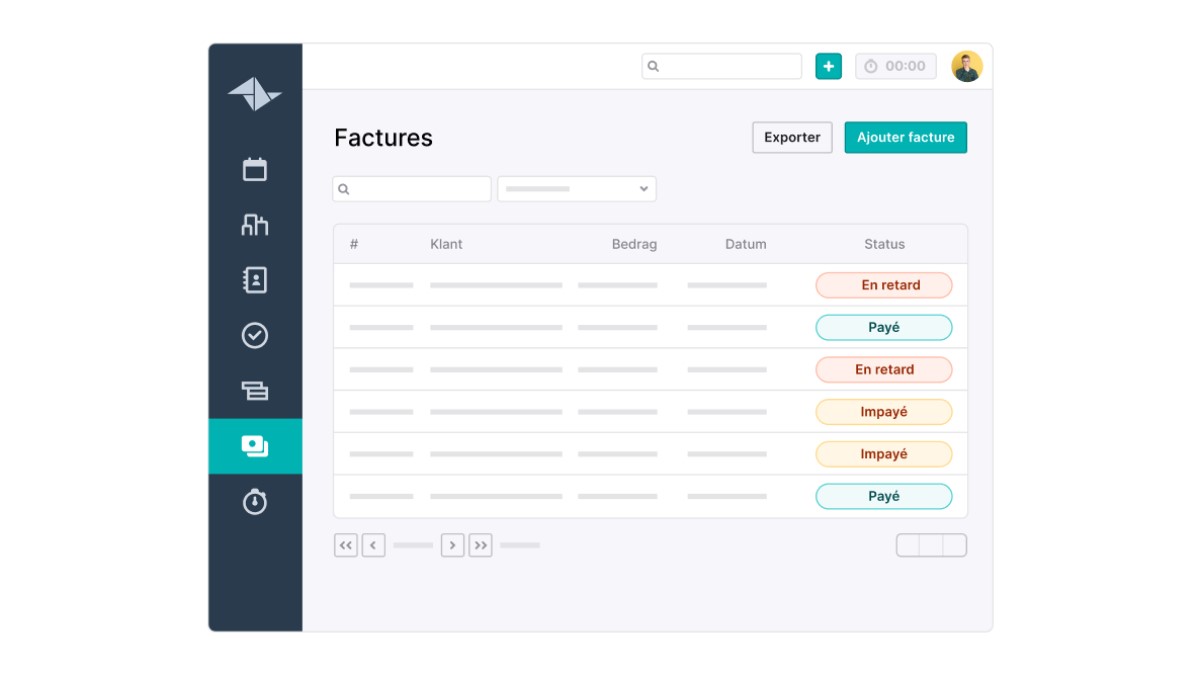This screenshot has height=675, width=1200.
Task: Start the 00:00 timer
Action: pos(896,66)
